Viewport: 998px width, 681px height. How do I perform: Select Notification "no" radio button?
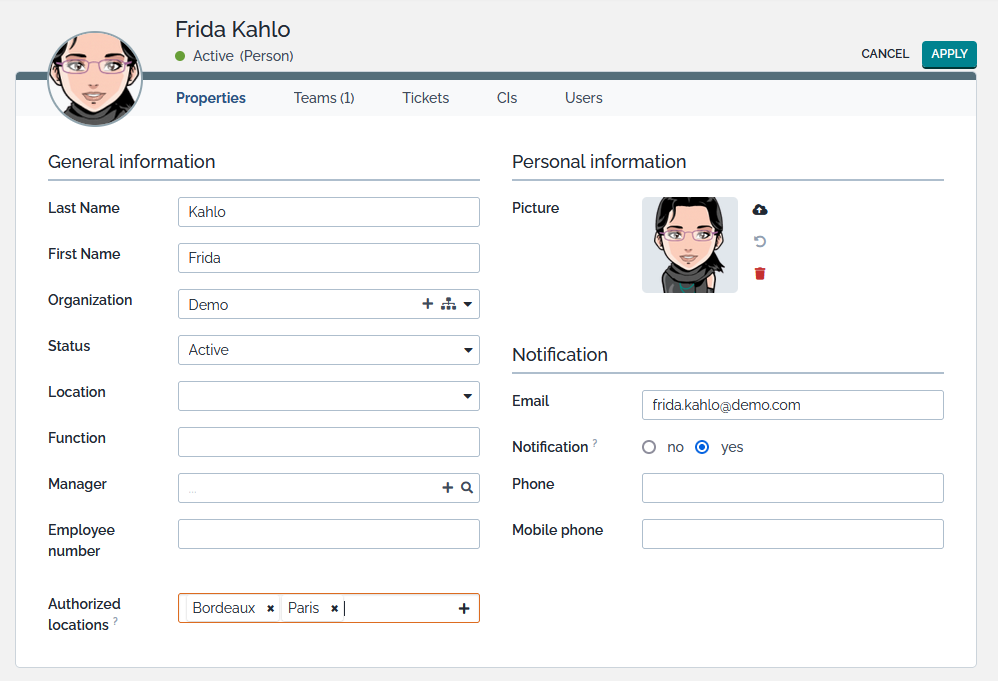pyautogui.click(x=649, y=447)
